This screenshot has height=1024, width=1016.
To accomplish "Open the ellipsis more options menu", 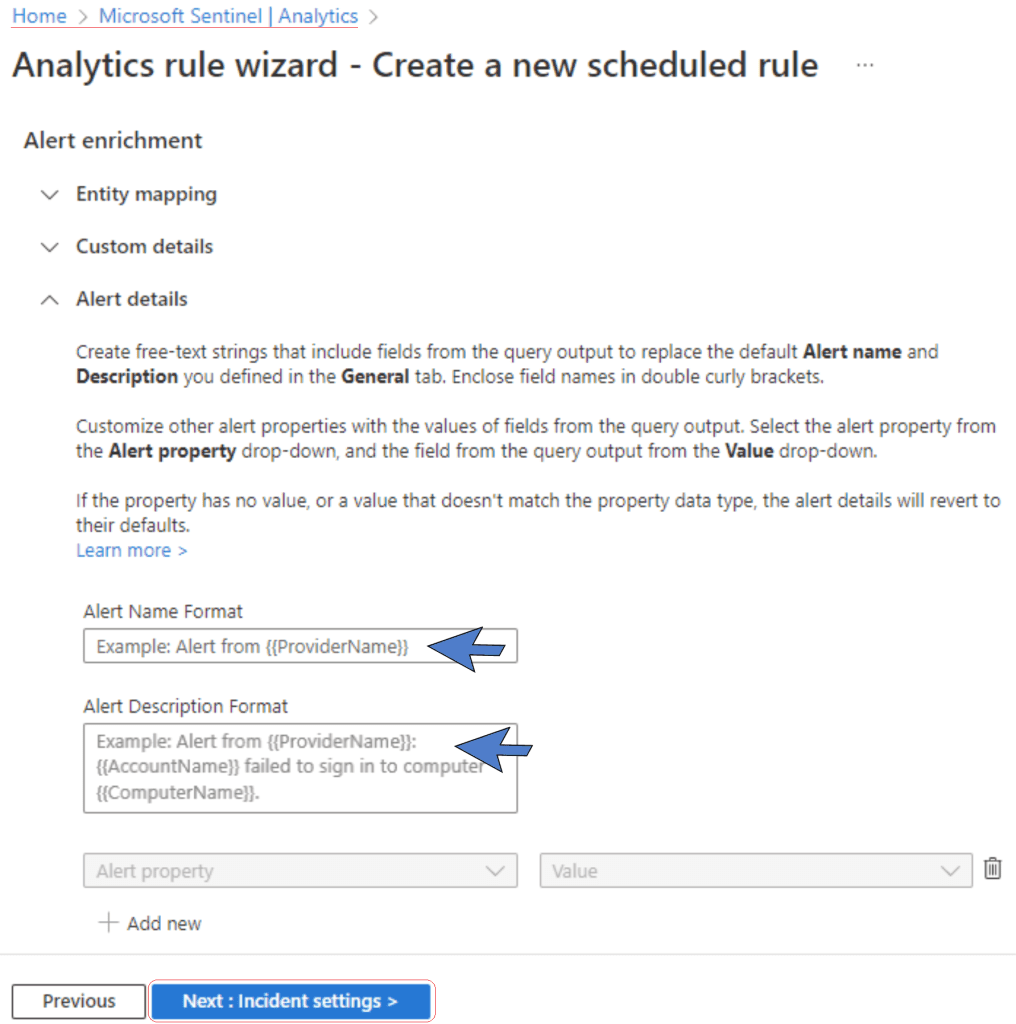I will 864,64.
